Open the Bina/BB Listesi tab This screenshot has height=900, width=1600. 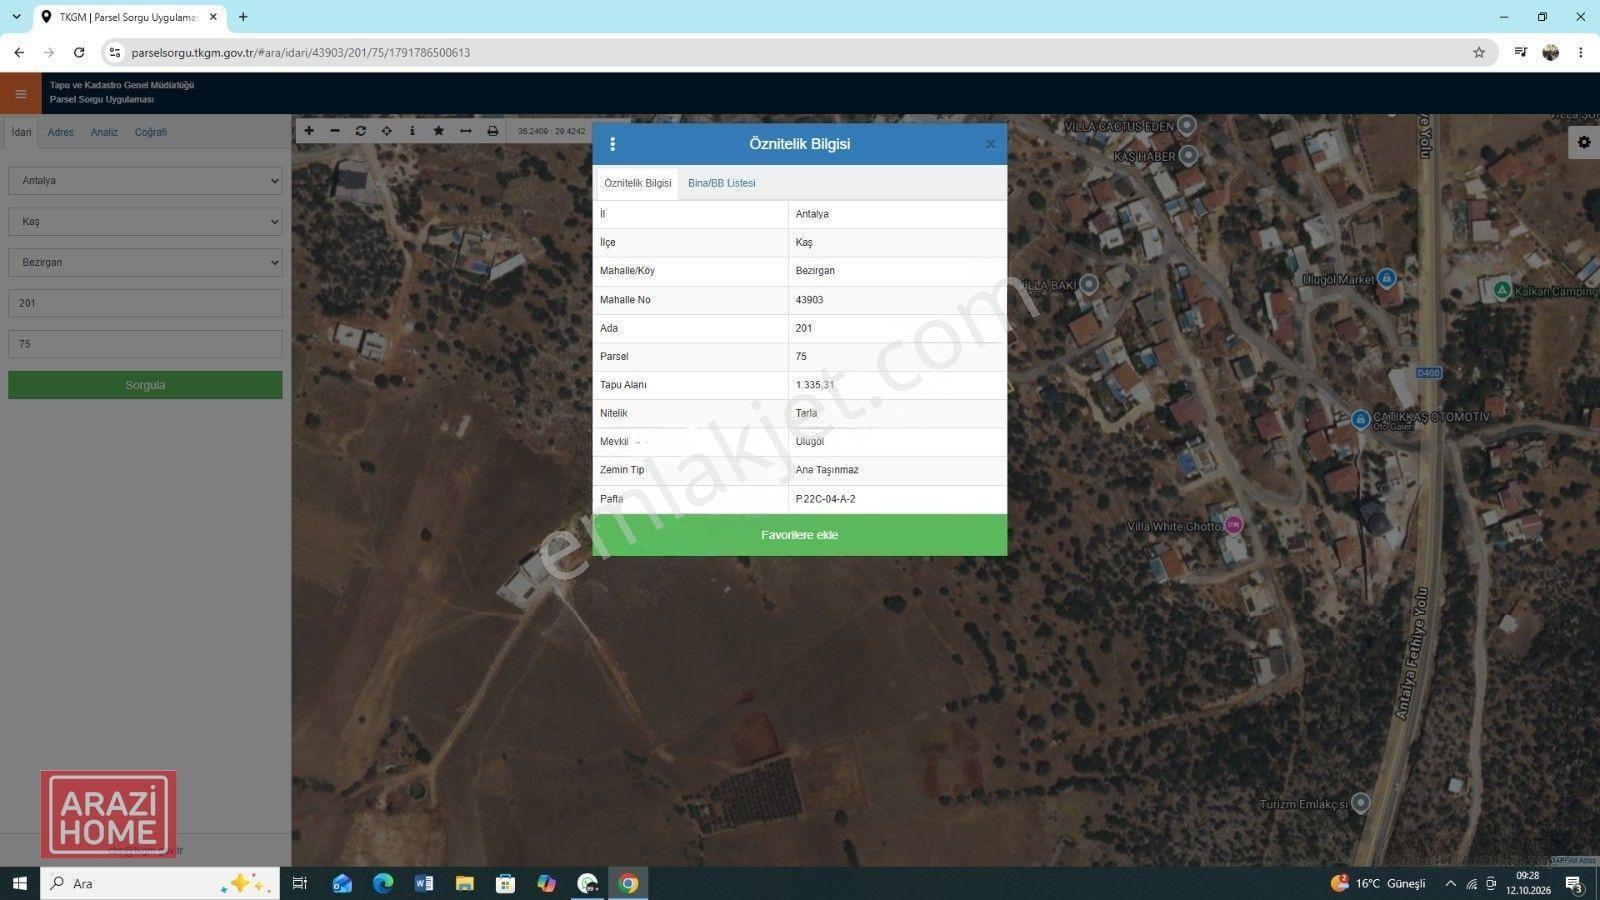[722, 183]
